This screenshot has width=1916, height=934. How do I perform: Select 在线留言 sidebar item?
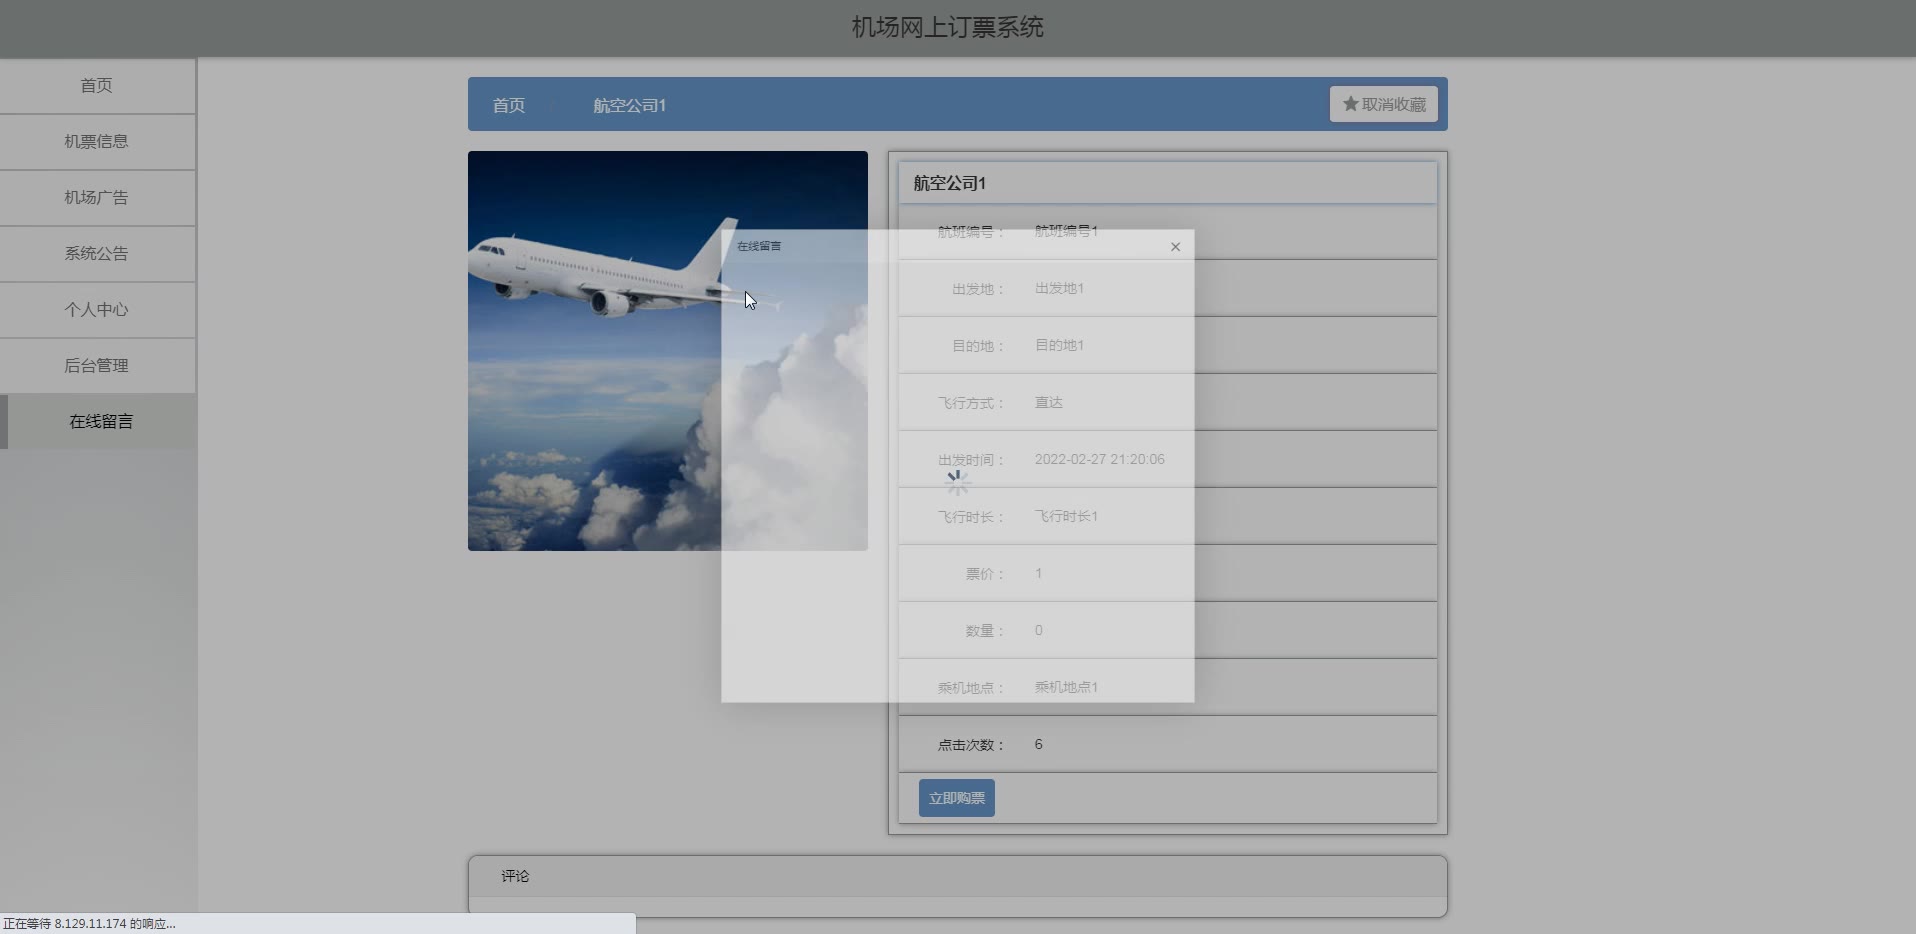[97, 422]
